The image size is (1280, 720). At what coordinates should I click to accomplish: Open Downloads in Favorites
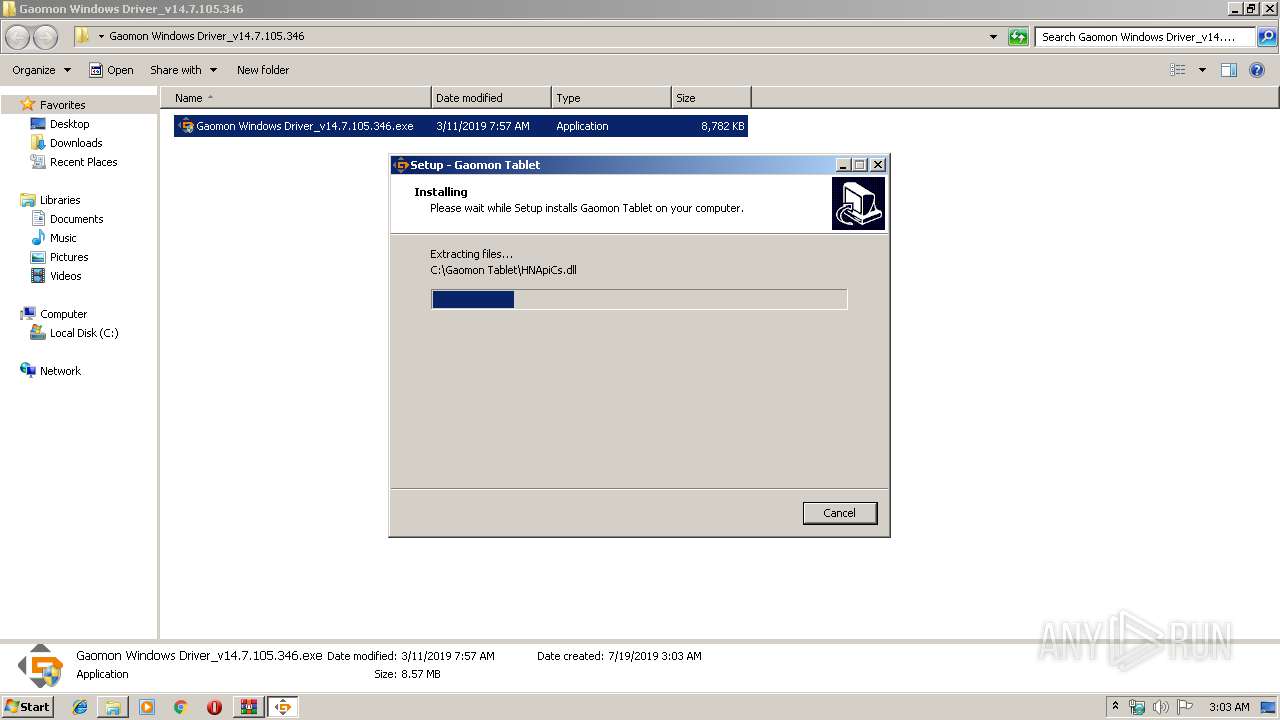[76, 143]
